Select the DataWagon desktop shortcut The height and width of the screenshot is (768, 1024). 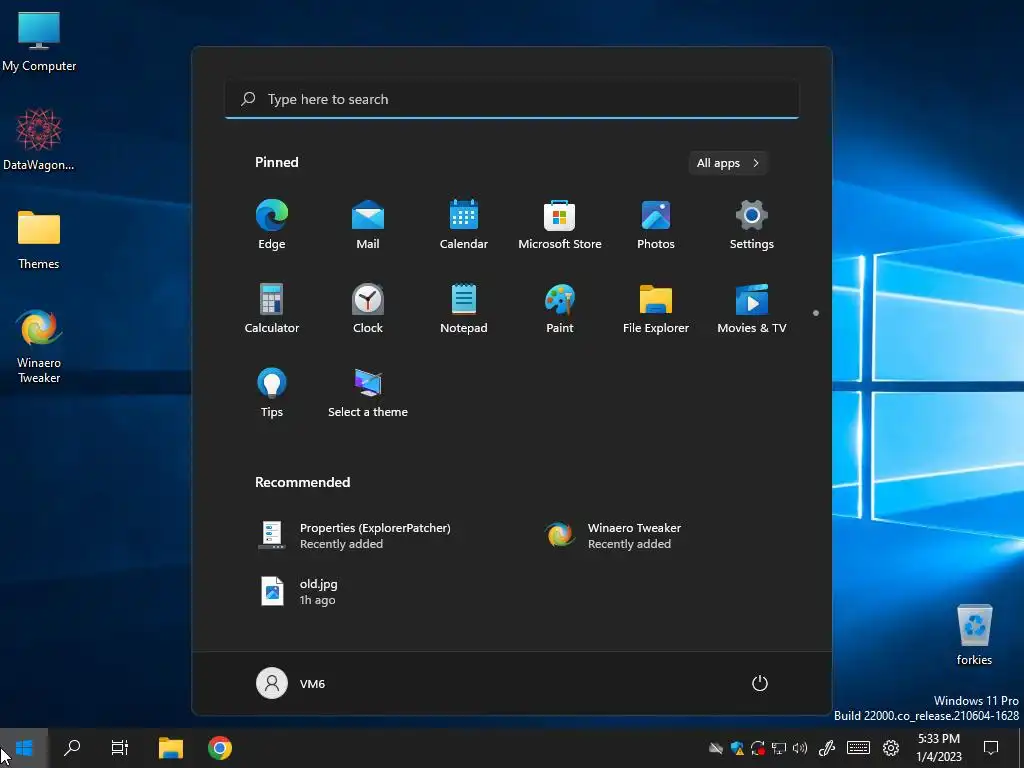click(x=39, y=140)
